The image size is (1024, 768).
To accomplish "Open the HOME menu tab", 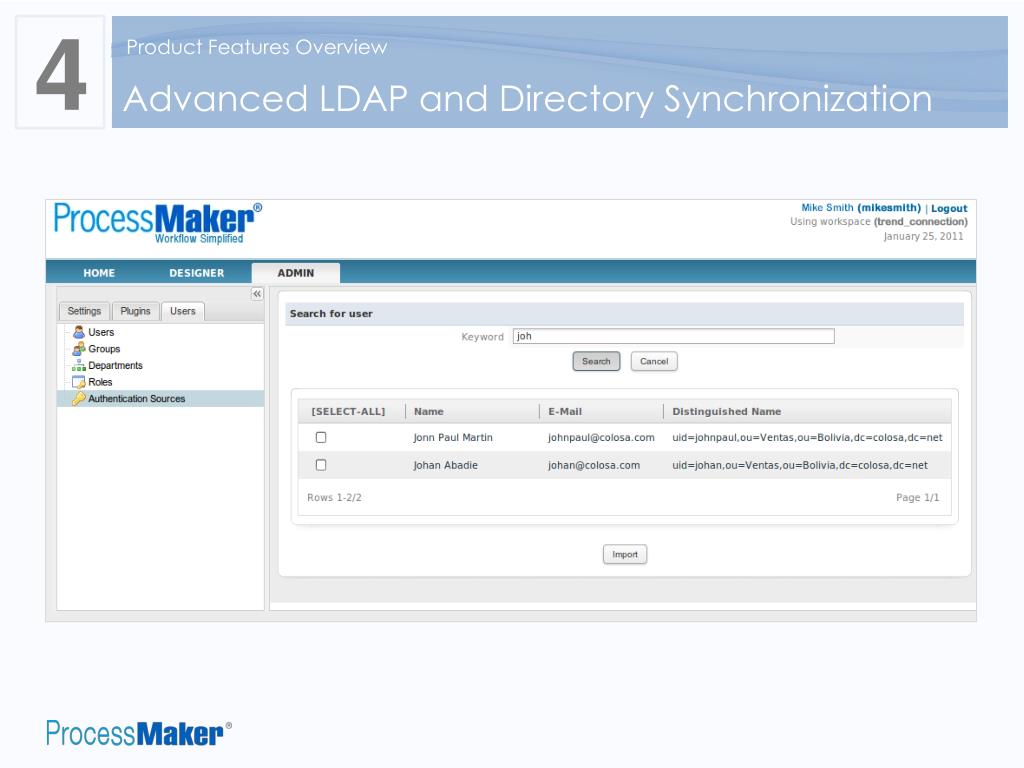I will pos(99,273).
